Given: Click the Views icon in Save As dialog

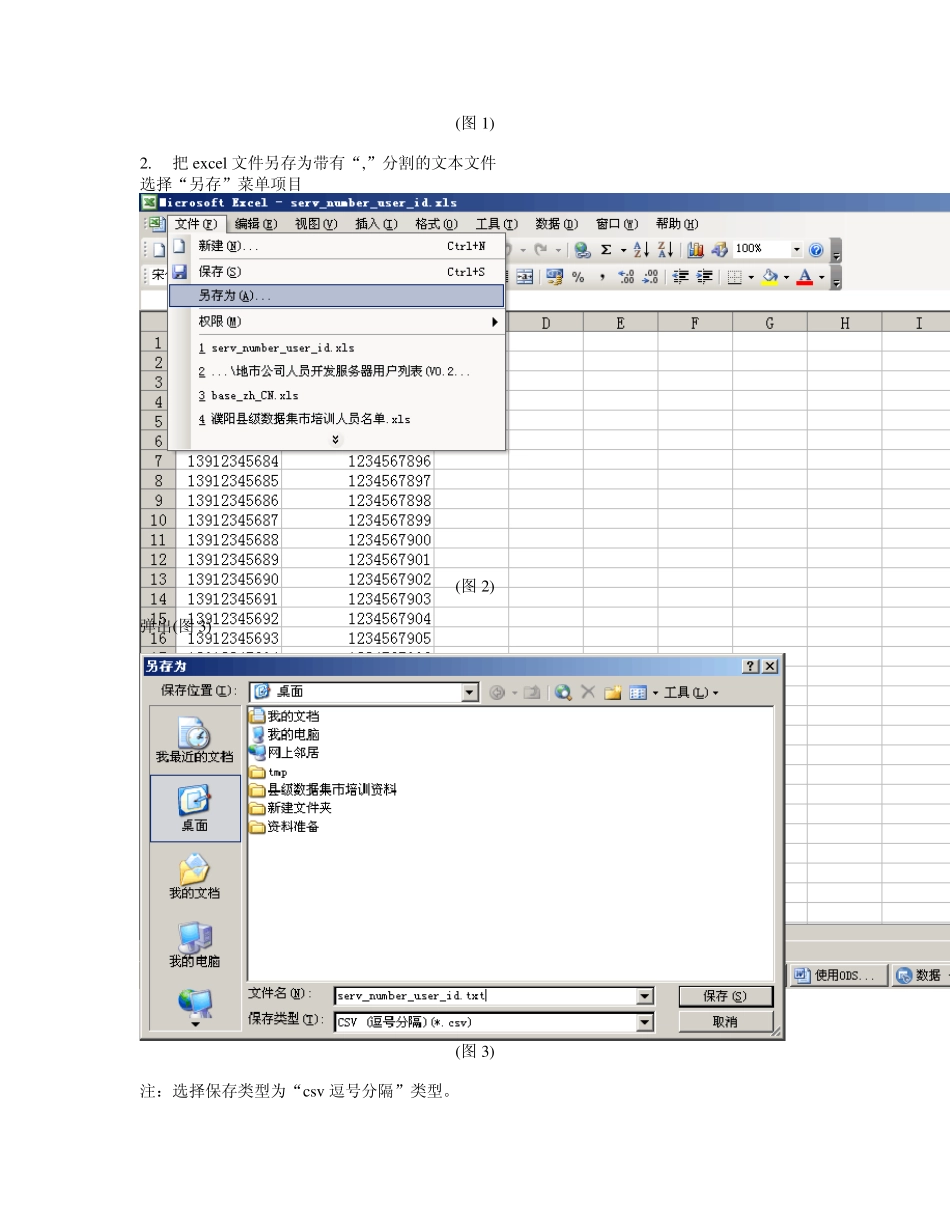Looking at the screenshot, I should (x=638, y=692).
